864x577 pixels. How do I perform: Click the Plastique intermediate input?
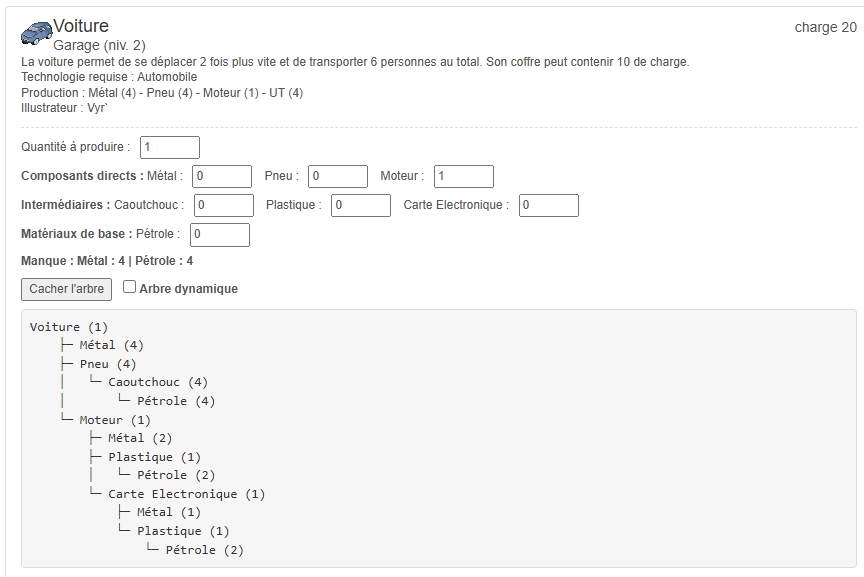coord(360,205)
